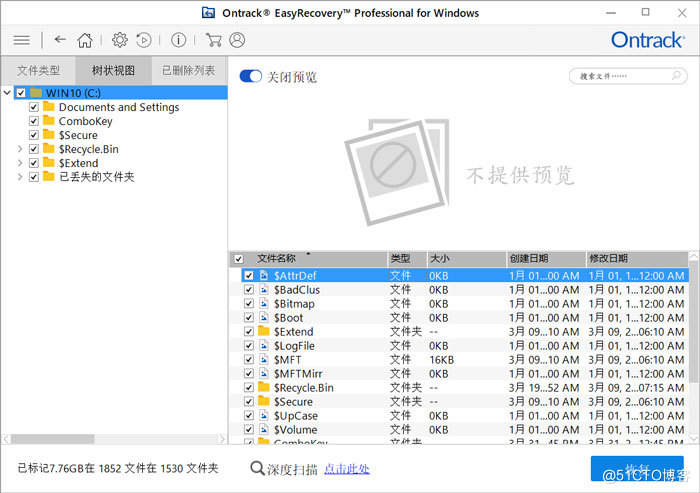Switch to the 文件类型 tab

tap(38, 70)
